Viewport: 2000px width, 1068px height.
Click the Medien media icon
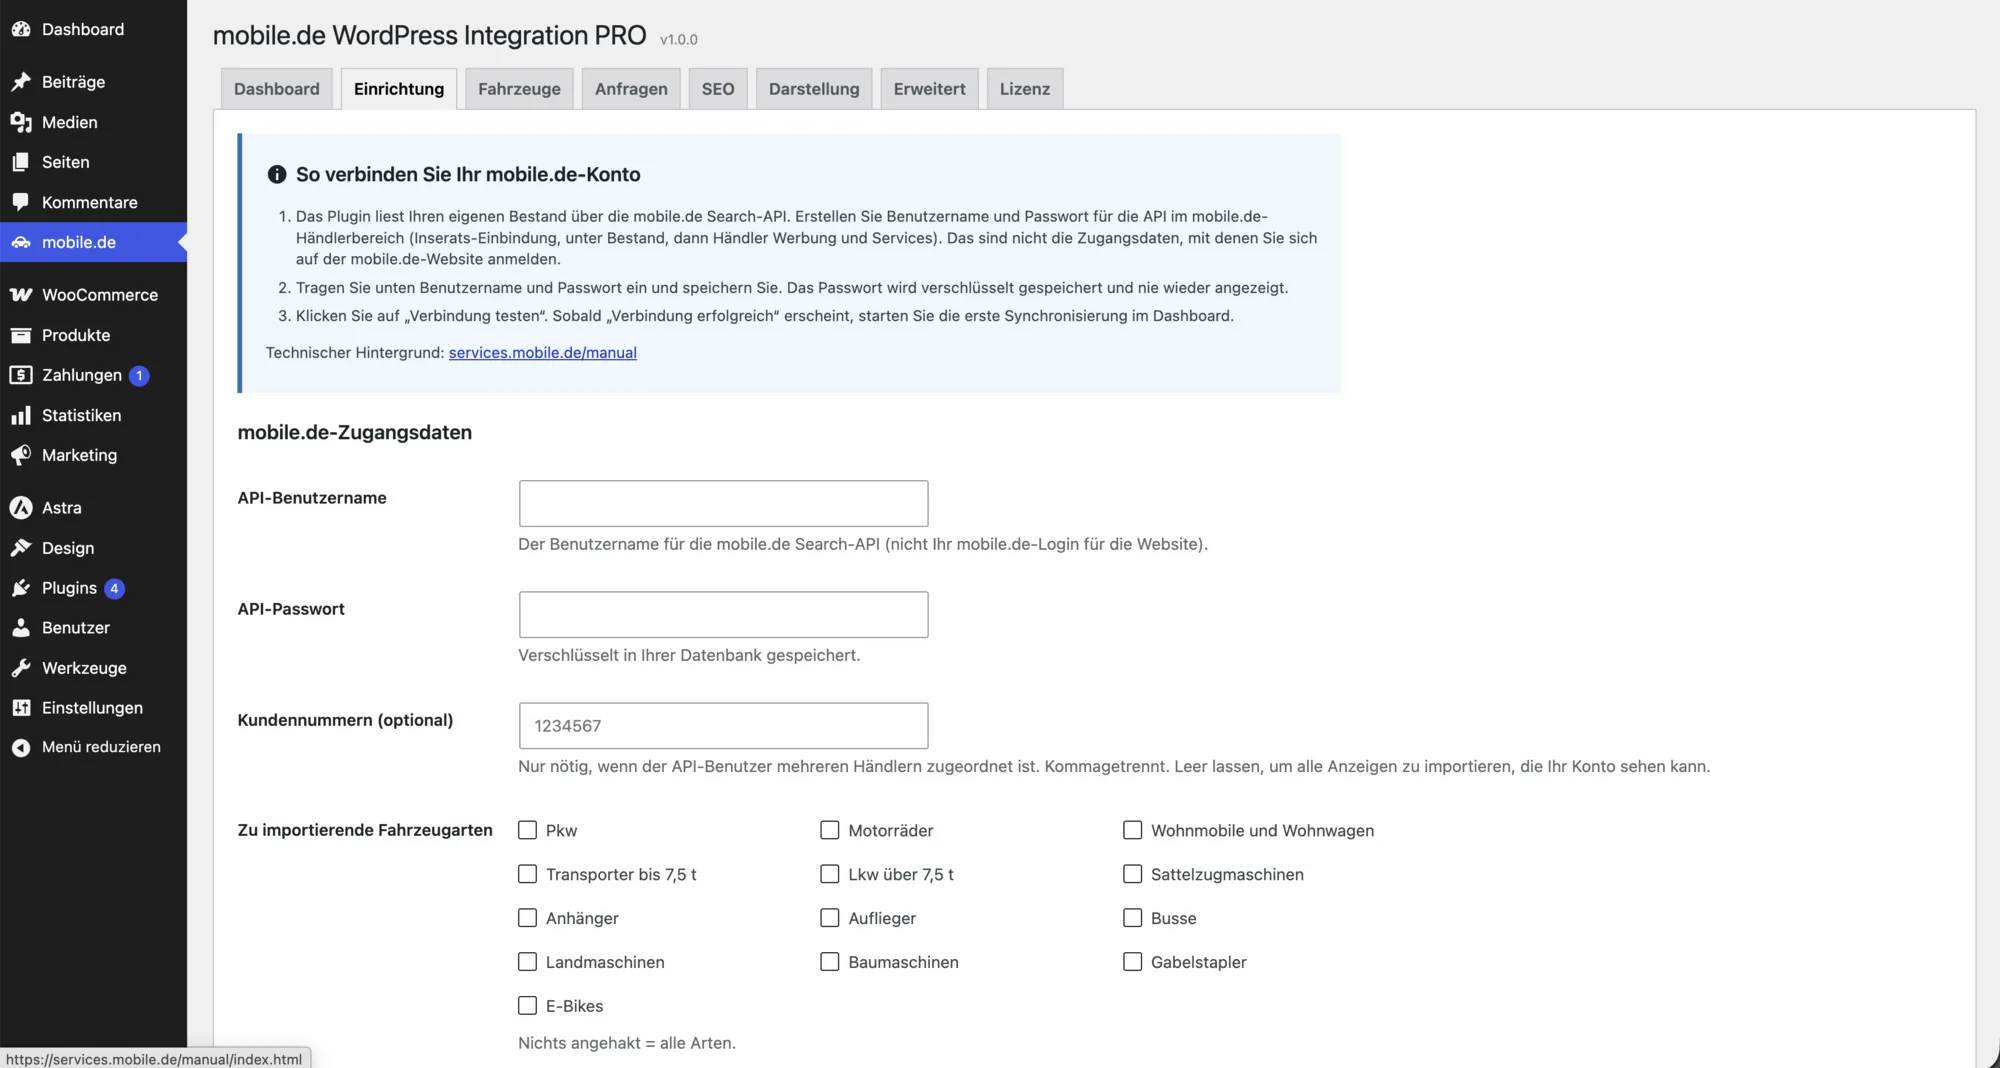pyautogui.click(x=21, y=122)
